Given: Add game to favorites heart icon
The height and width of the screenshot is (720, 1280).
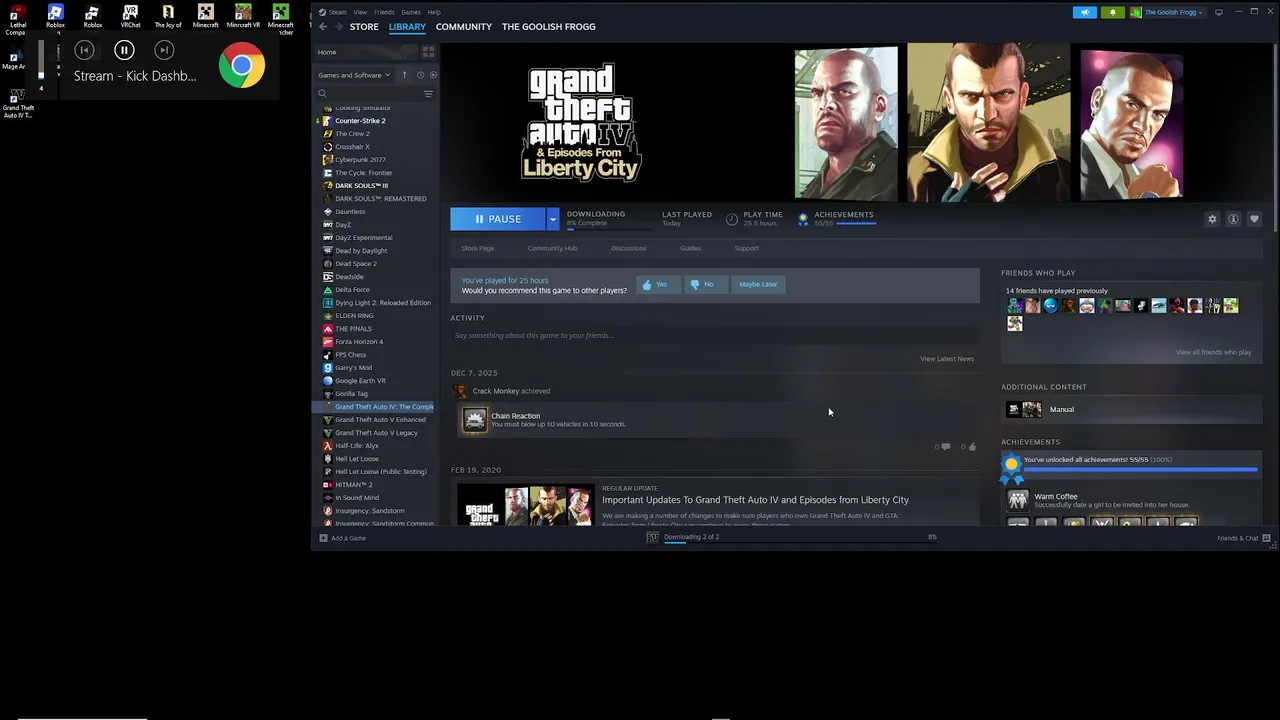Looking at the screenshot, I should coord(1254,219).
